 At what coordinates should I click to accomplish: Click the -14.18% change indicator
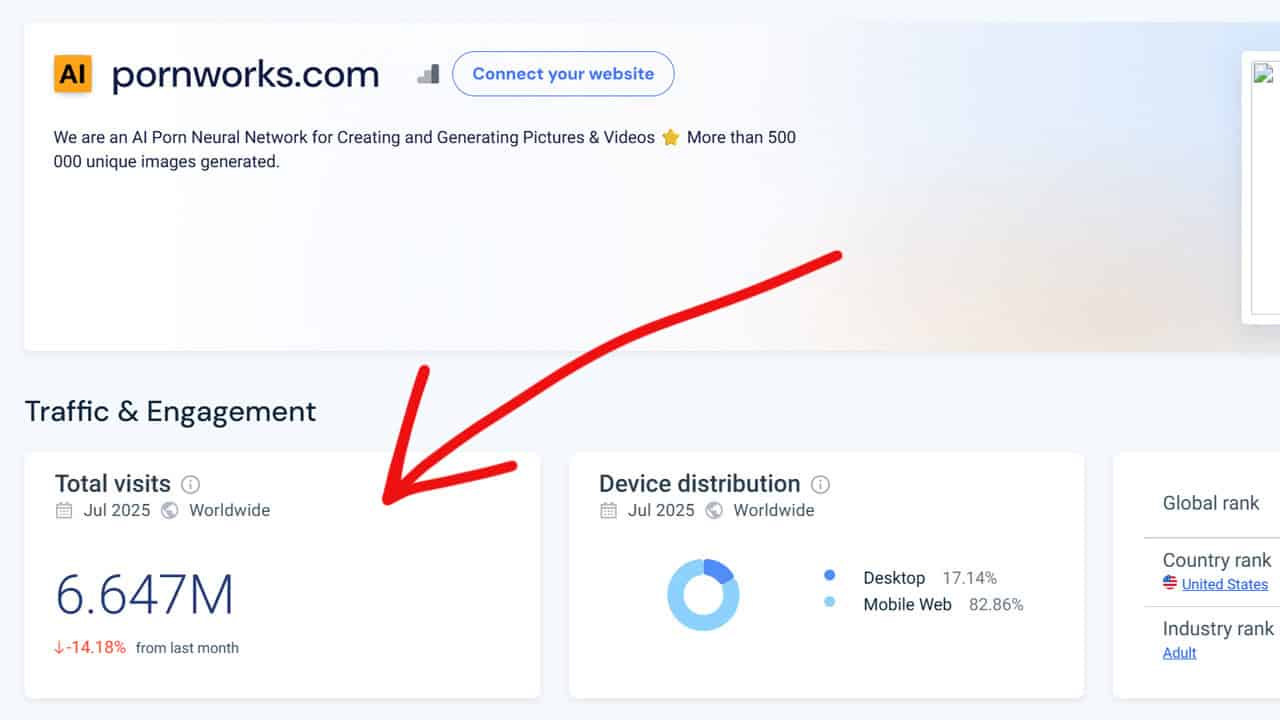[91, 648]
